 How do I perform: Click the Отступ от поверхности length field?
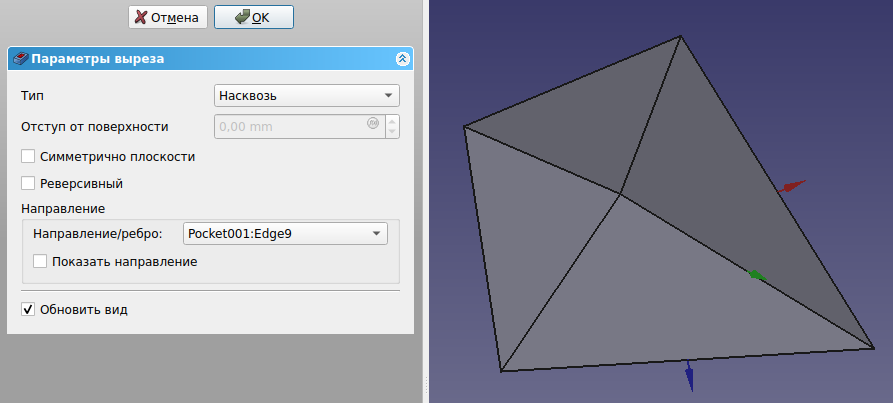(300, 126)
